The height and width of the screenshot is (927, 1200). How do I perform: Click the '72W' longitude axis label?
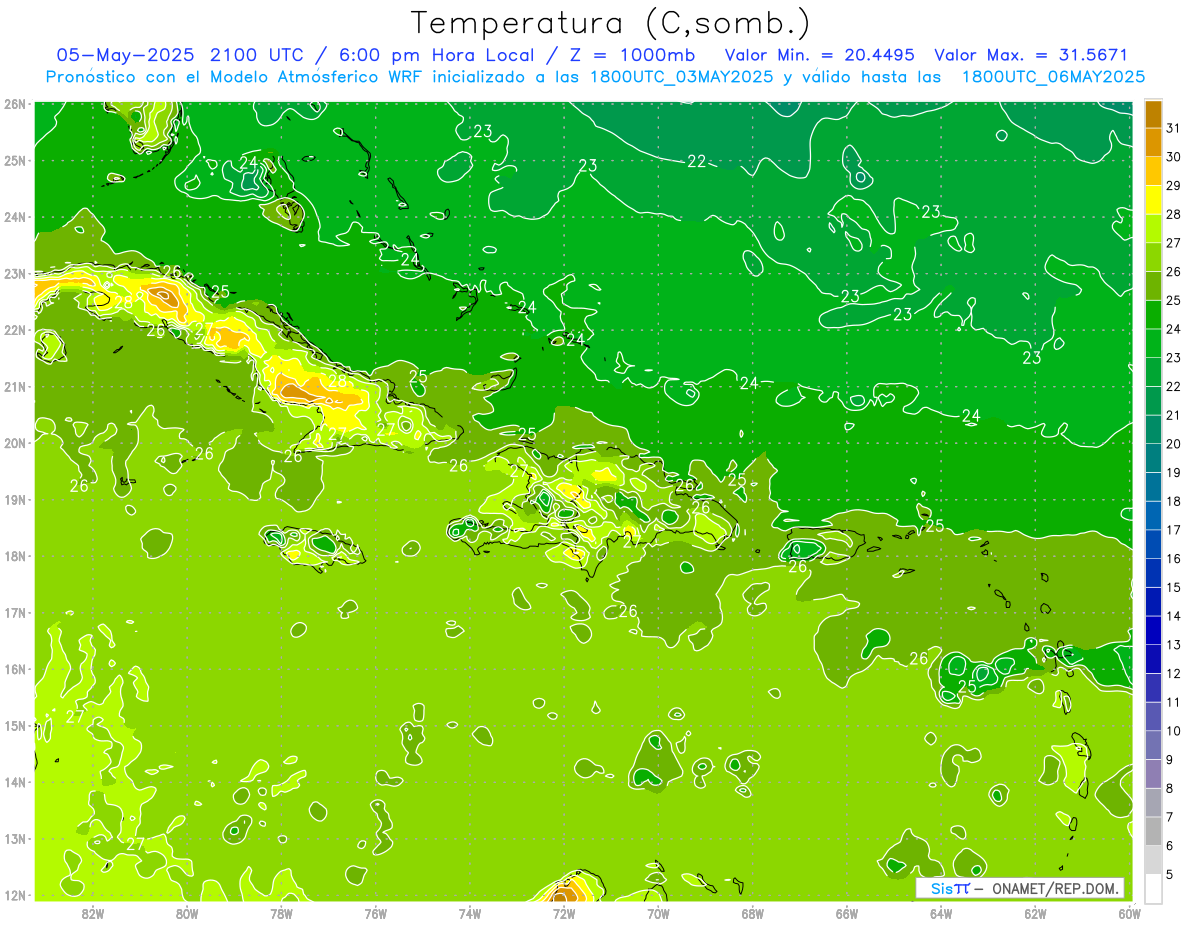click(564, 913)
